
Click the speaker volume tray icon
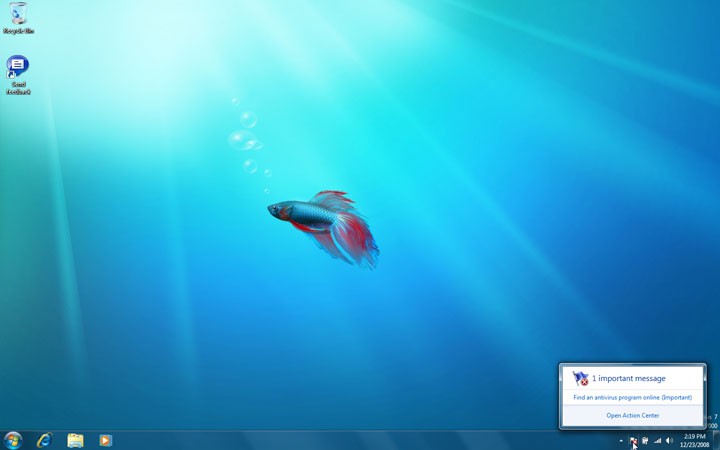(669, 441)
